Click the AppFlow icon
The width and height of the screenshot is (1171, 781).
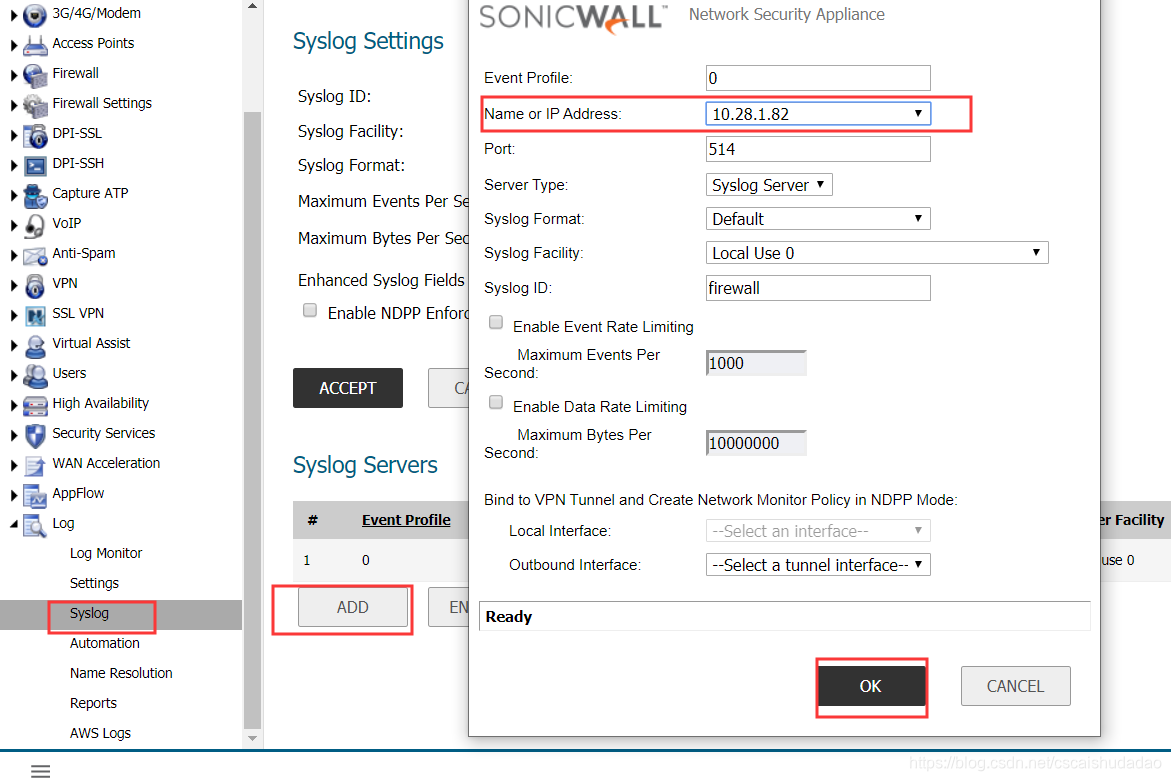(x=34, y=495)
